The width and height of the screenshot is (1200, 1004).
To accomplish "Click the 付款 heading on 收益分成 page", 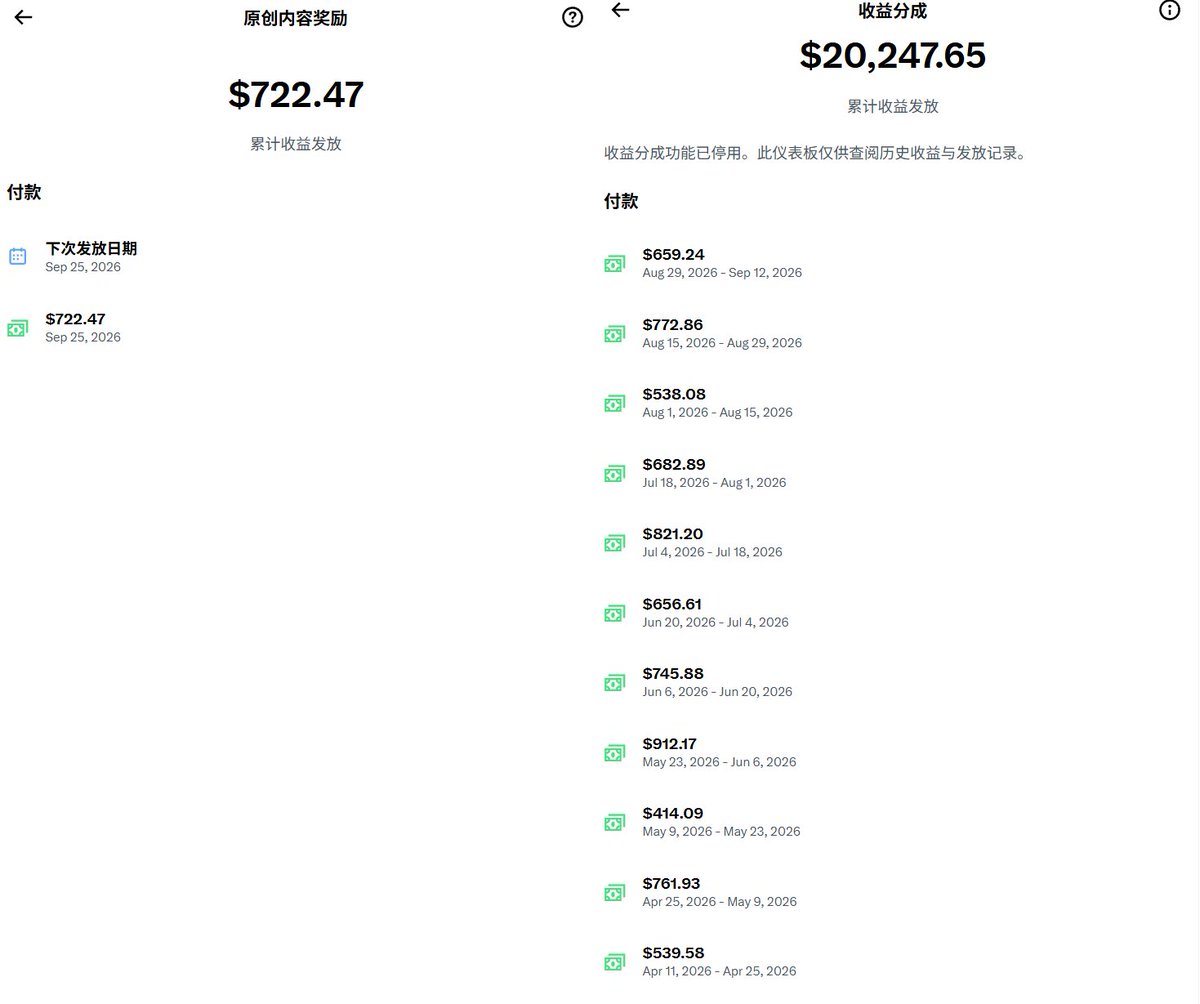I will click(621, 201).
